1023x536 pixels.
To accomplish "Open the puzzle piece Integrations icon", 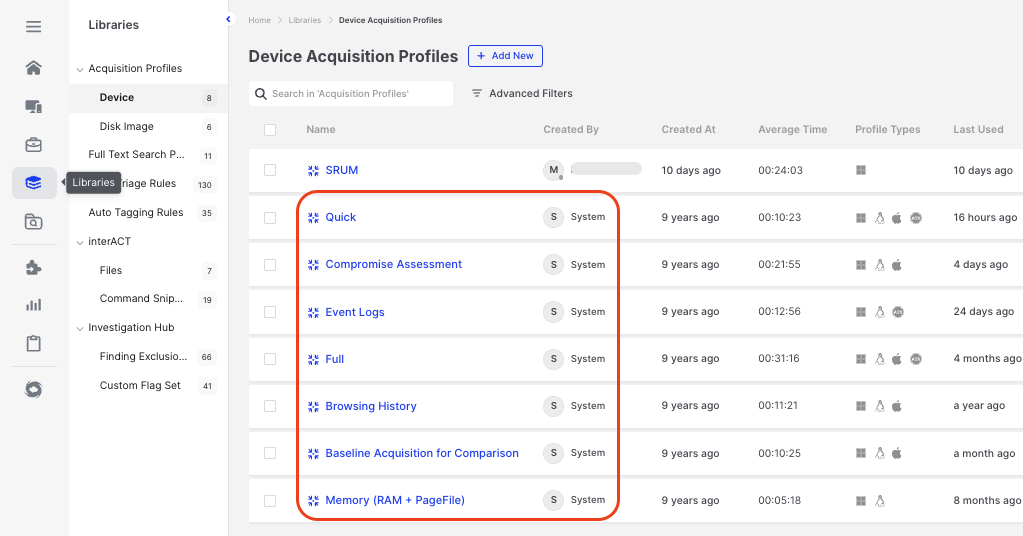I will point(34,267).
